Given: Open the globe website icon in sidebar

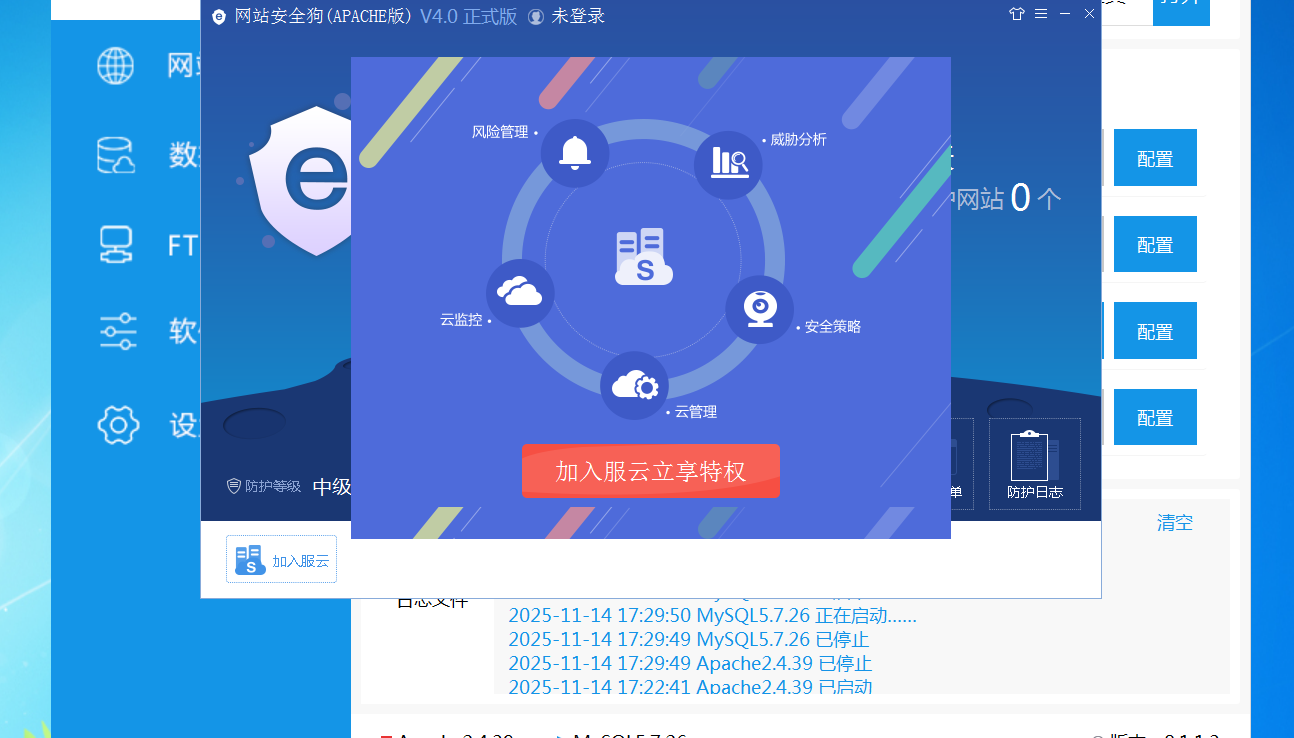Looking at the screenshot, I should click(116, 66).
